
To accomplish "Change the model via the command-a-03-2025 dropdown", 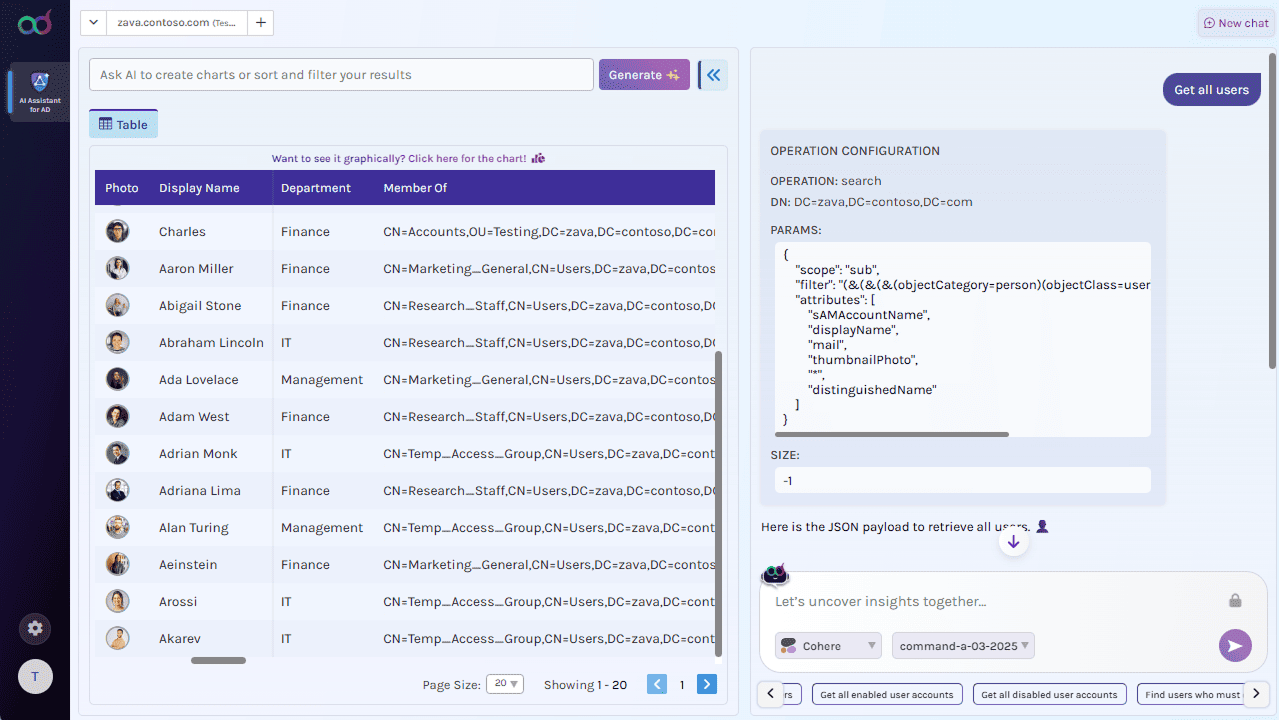I will (962, 645).
